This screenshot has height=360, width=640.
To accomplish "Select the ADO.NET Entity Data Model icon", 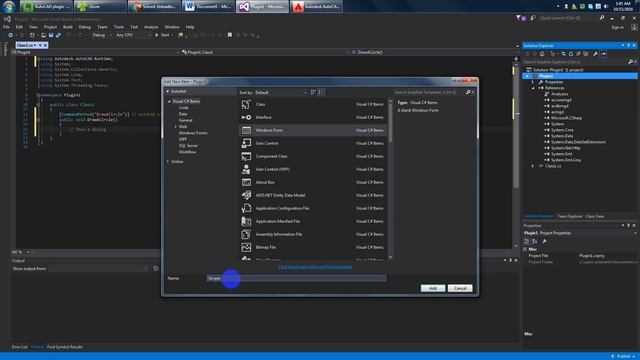I will (x=246, y=195).
